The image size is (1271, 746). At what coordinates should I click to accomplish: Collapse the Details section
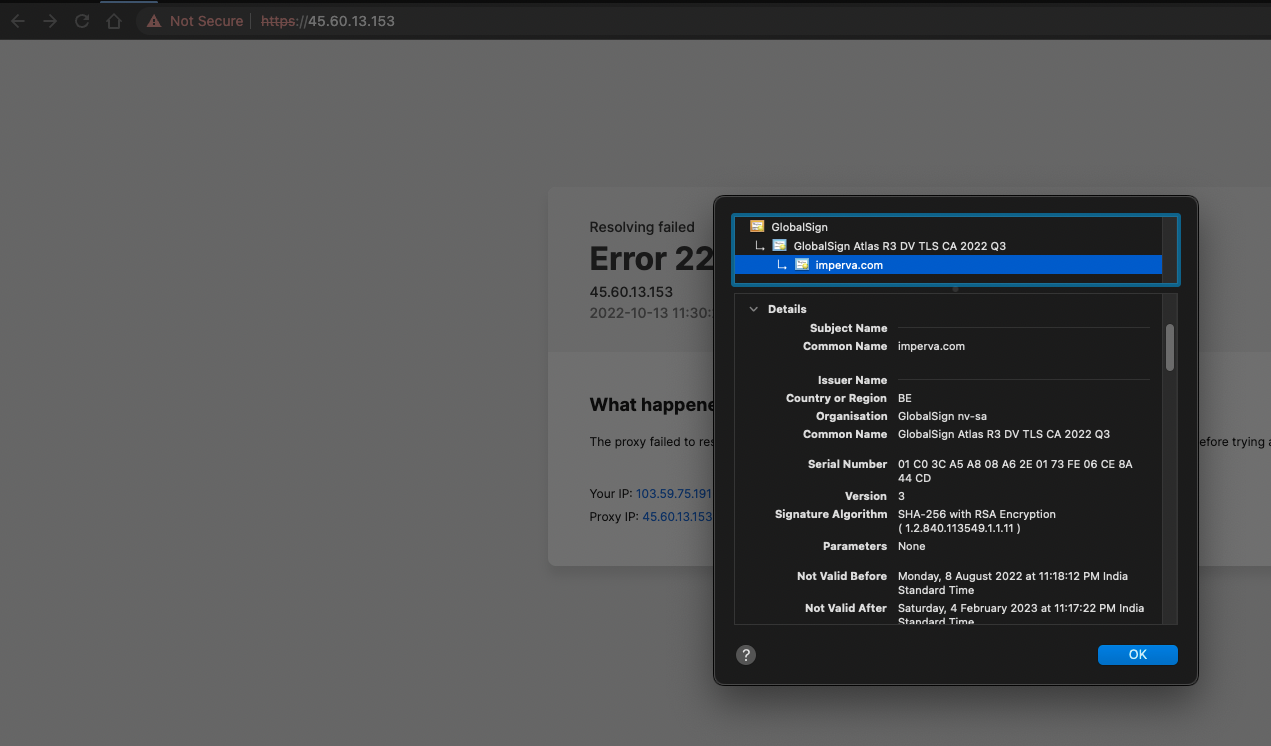pos(753,309)
